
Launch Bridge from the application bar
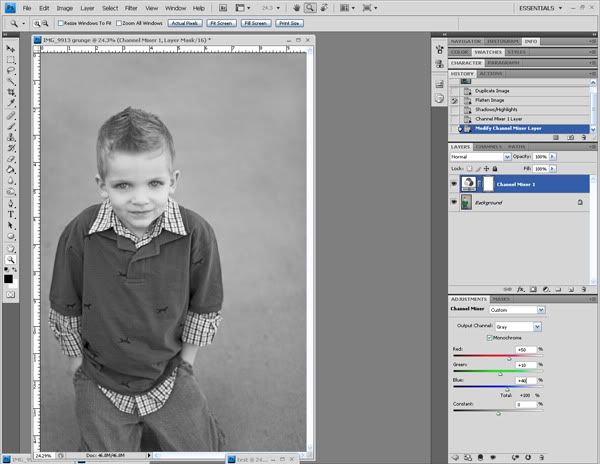pos(223,8)
